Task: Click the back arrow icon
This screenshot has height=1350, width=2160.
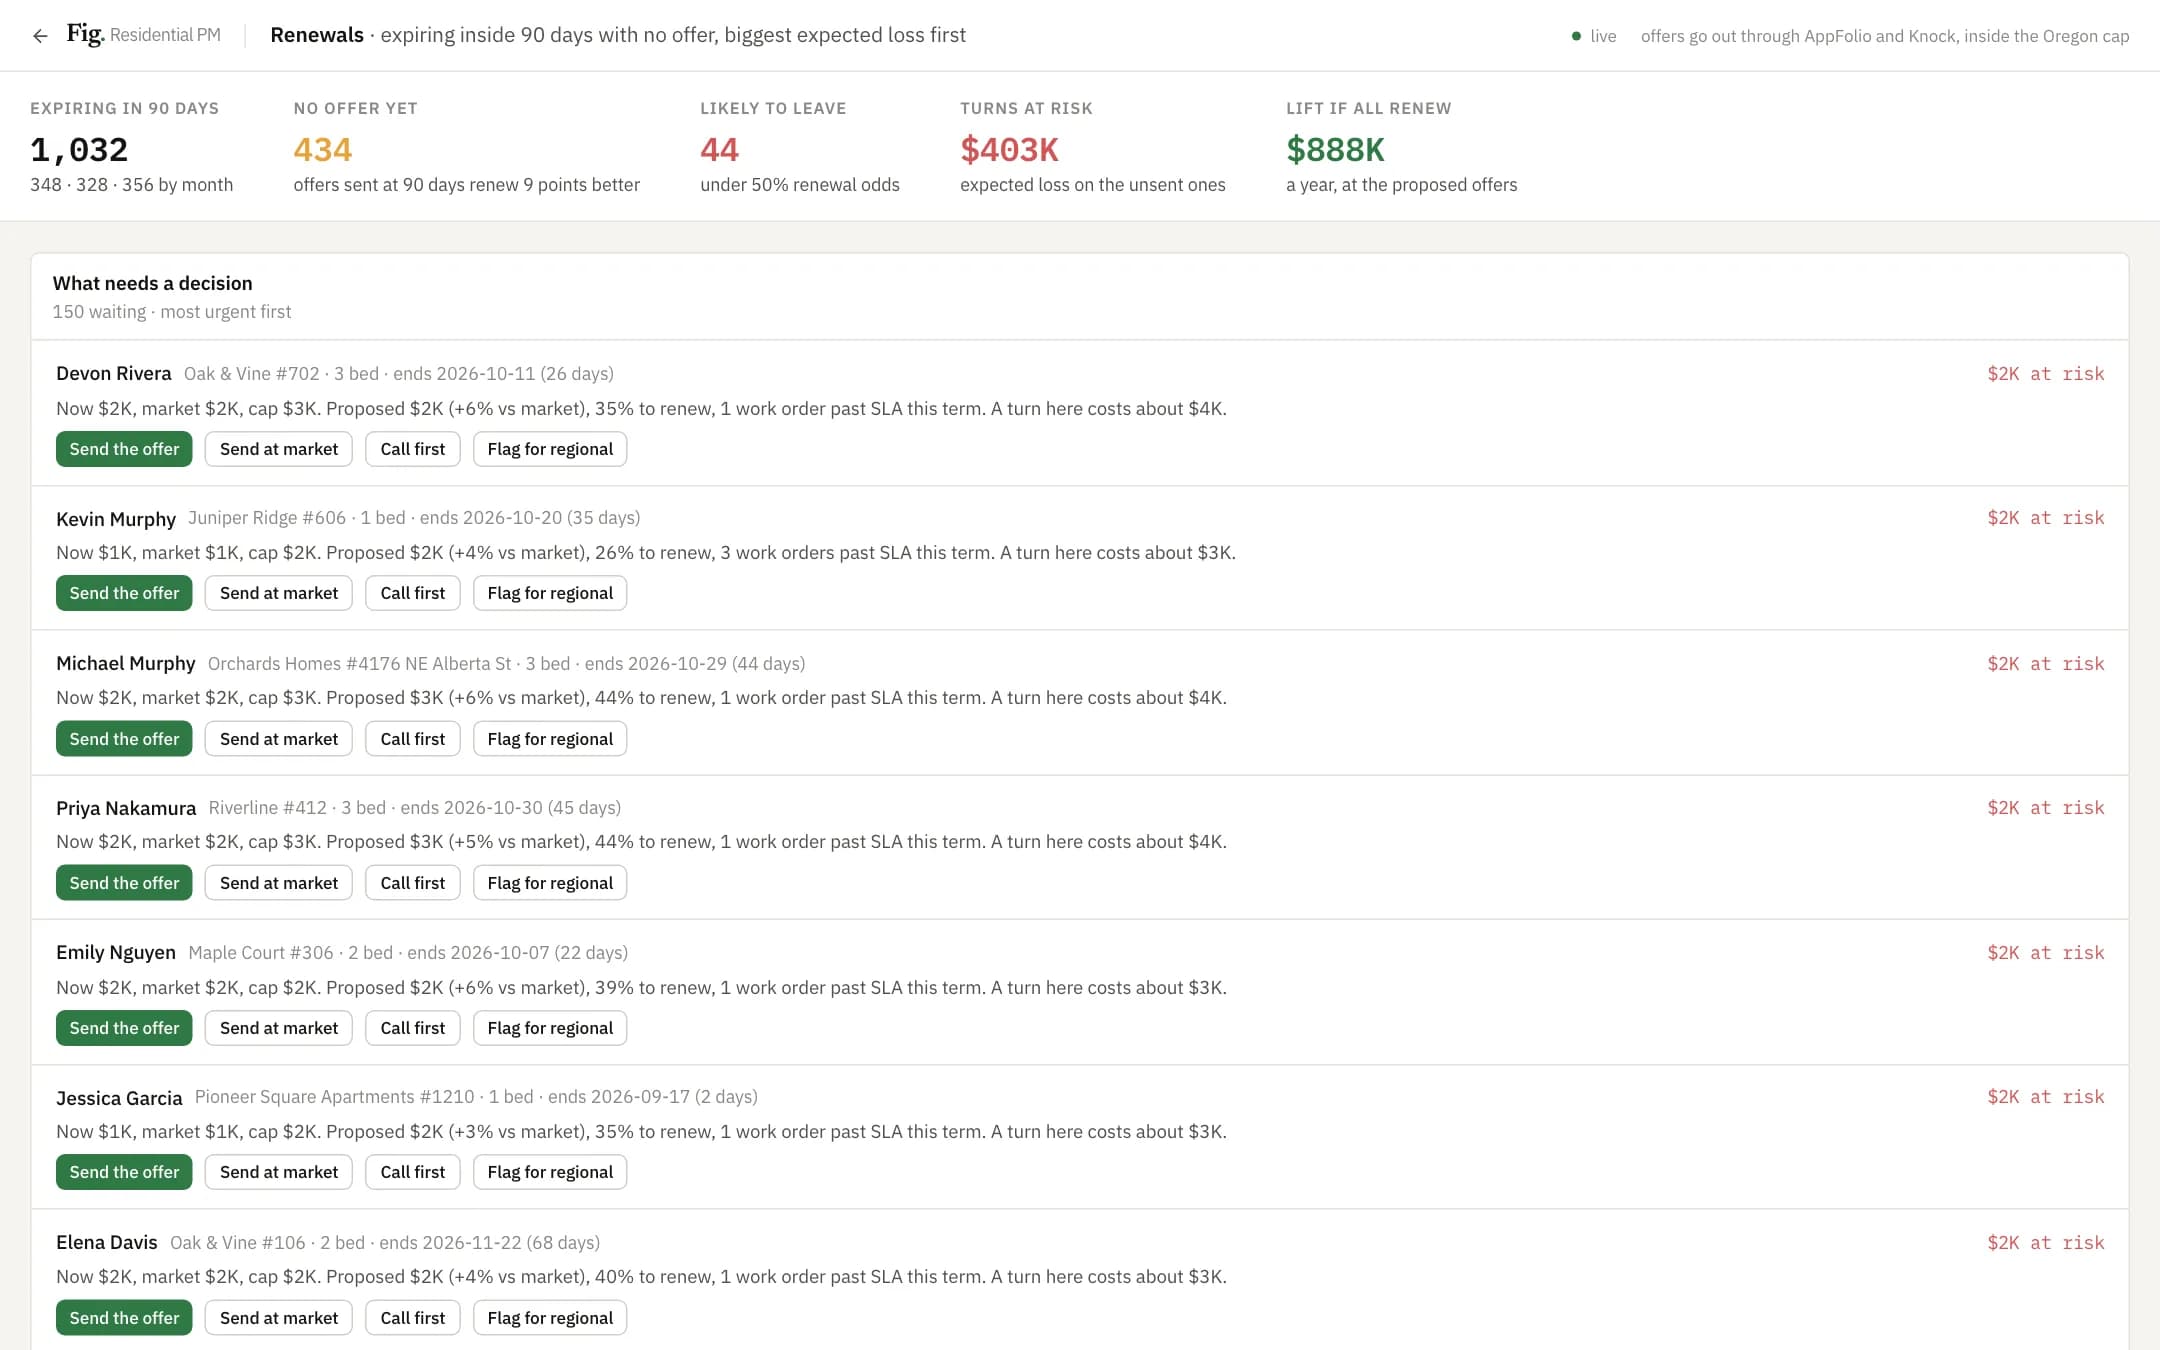Action: 40,36
